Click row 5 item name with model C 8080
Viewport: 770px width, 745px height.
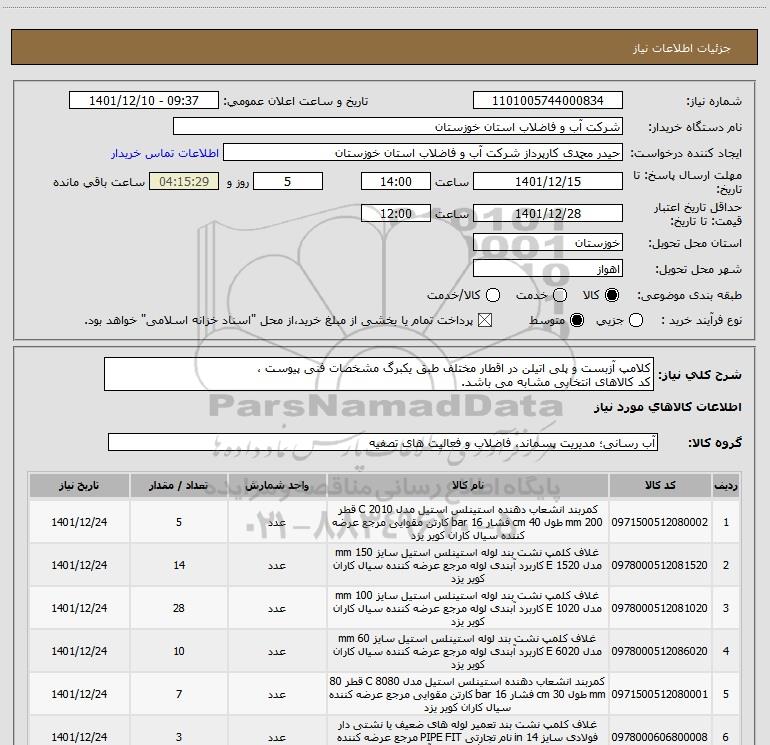coord(468,694)
